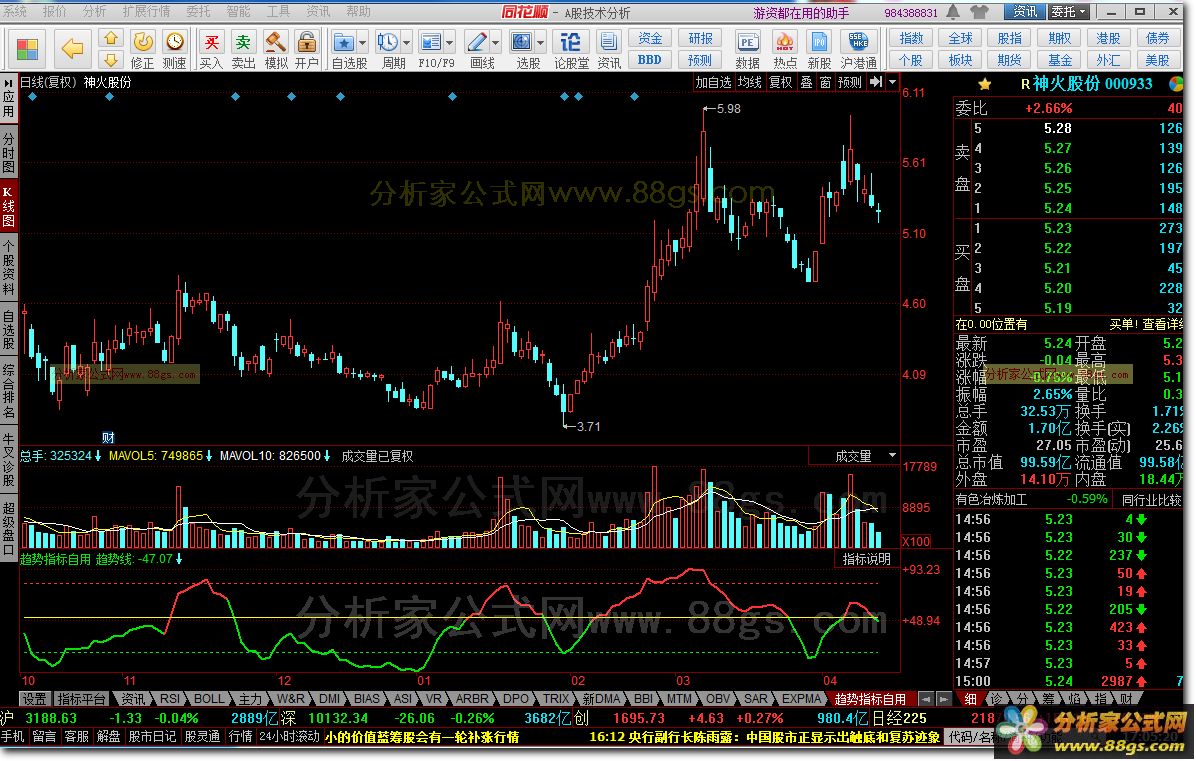Toggle the 预测 forecast in chart header
The width and height of the screenshot is (1196, 761).
[x=850, y=82]
